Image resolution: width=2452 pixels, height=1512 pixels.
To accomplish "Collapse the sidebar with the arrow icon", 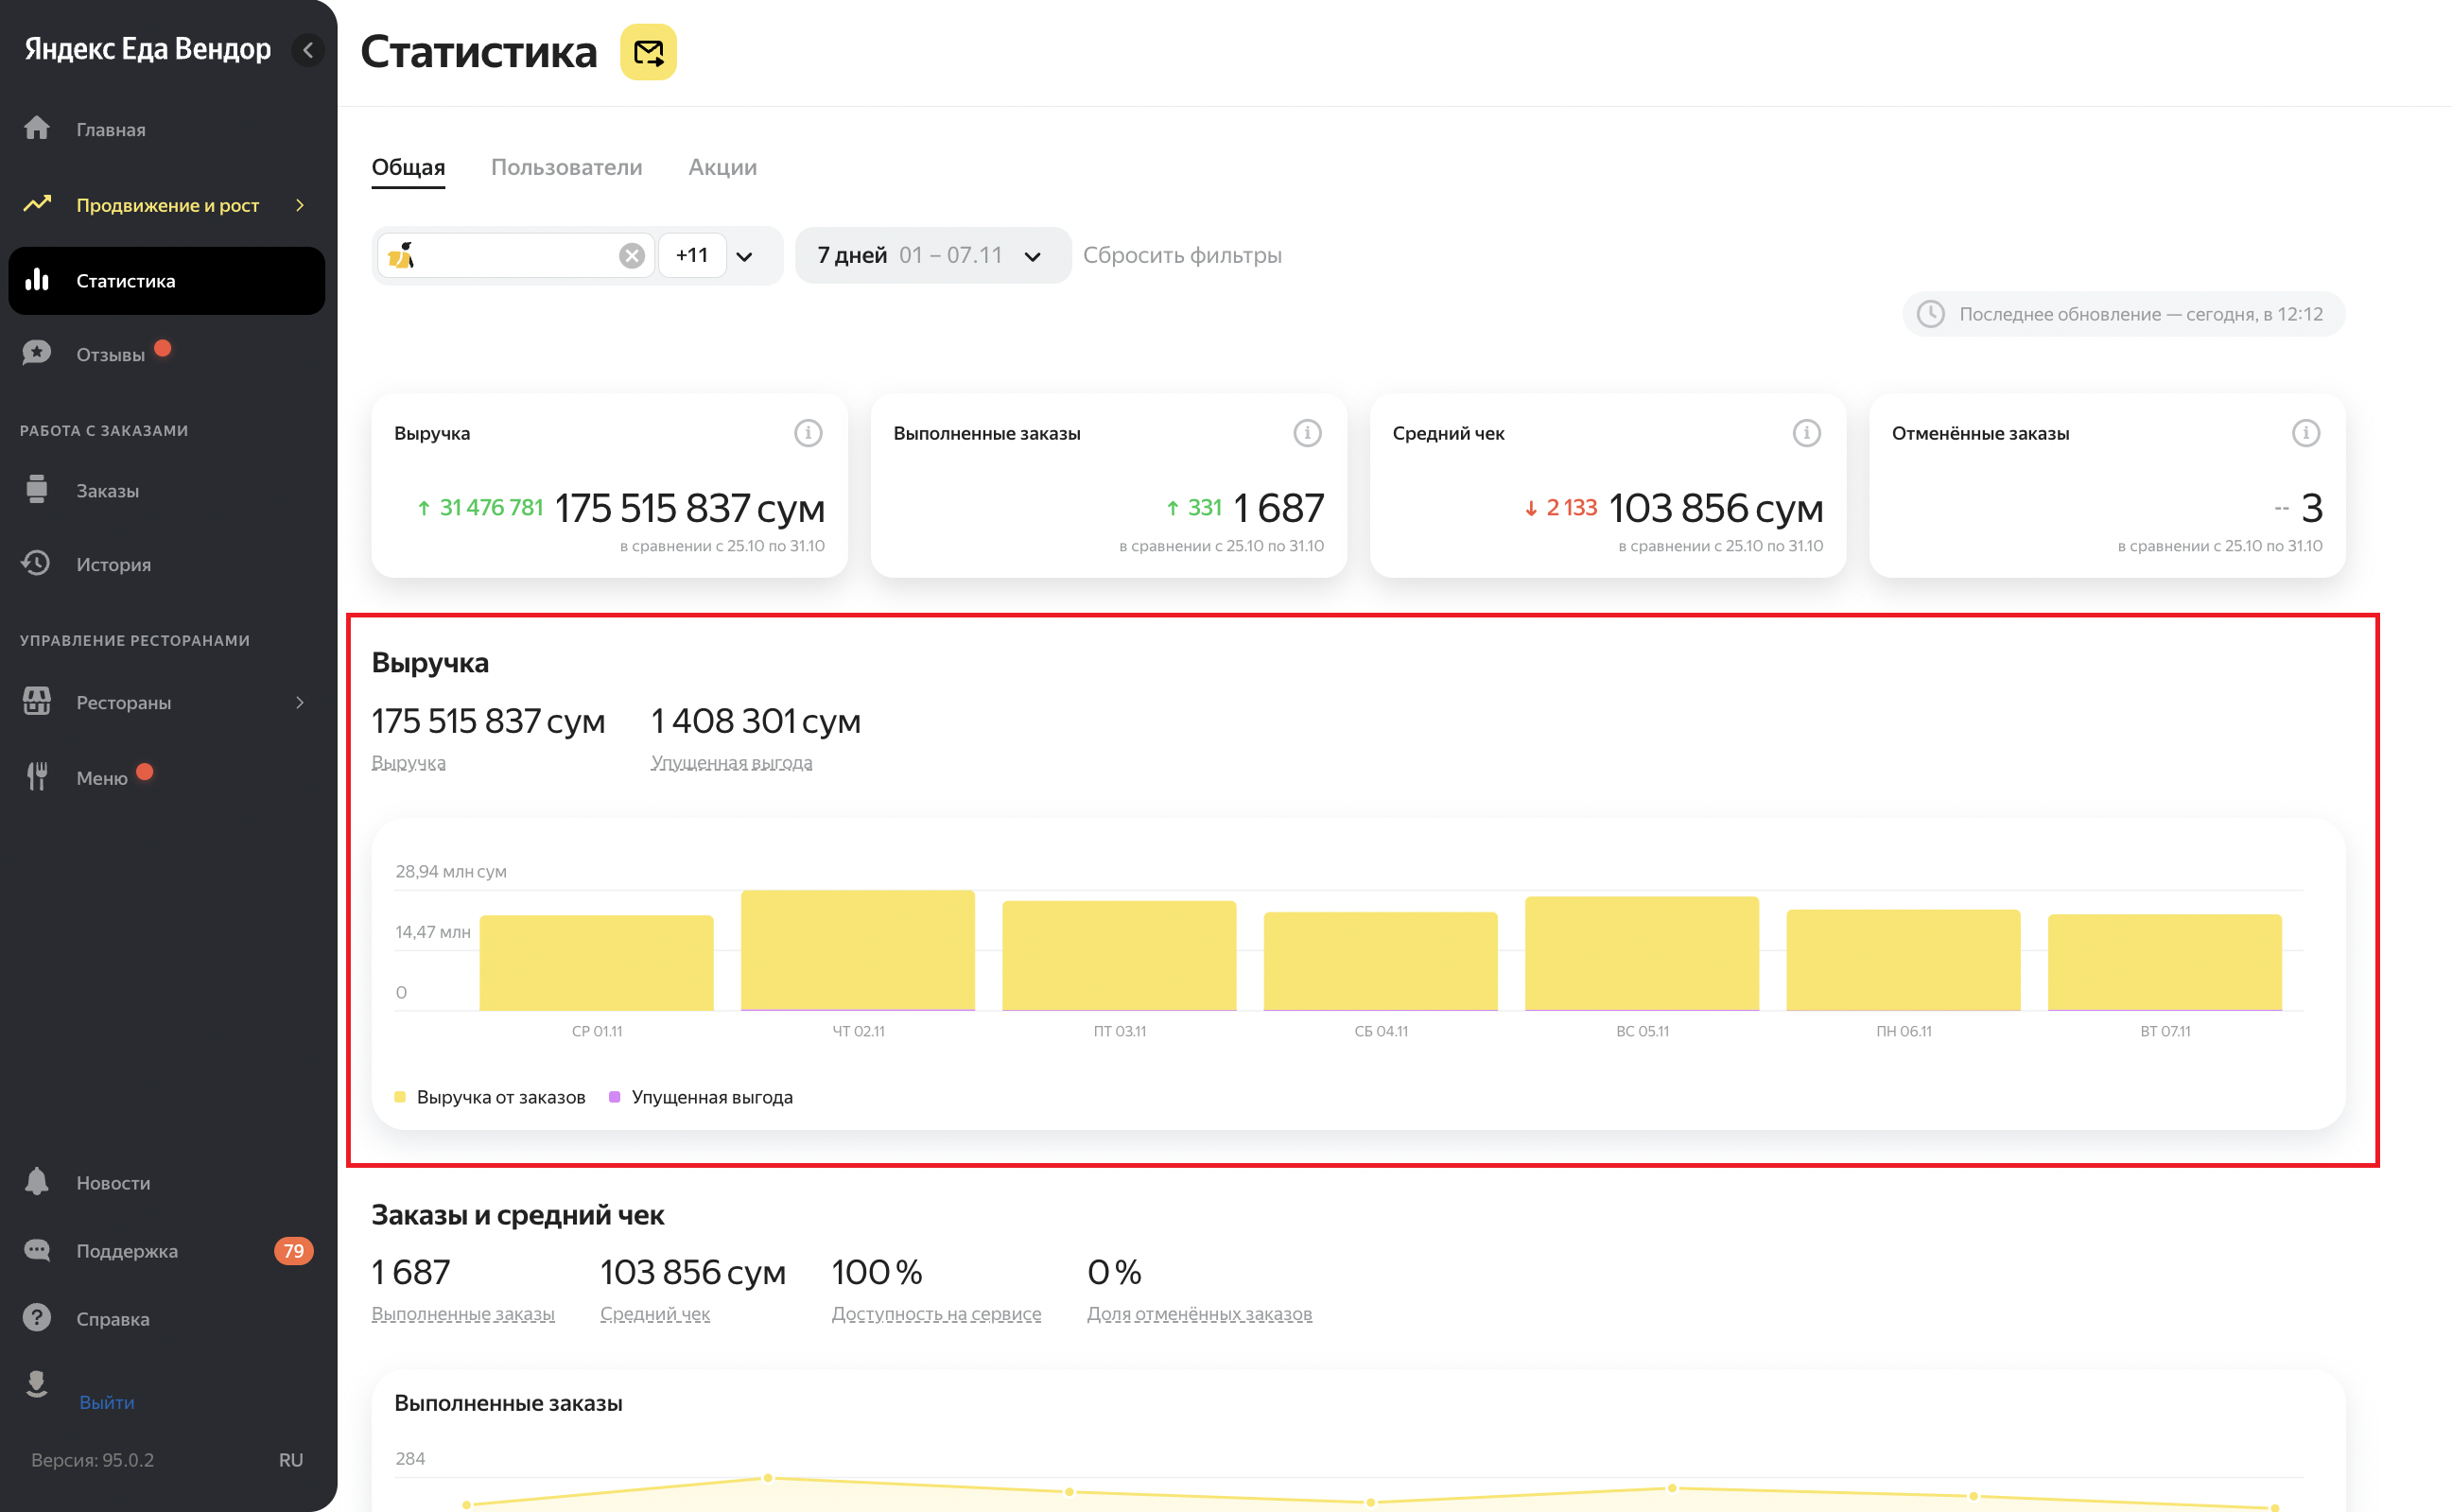I will pos(308,50).
